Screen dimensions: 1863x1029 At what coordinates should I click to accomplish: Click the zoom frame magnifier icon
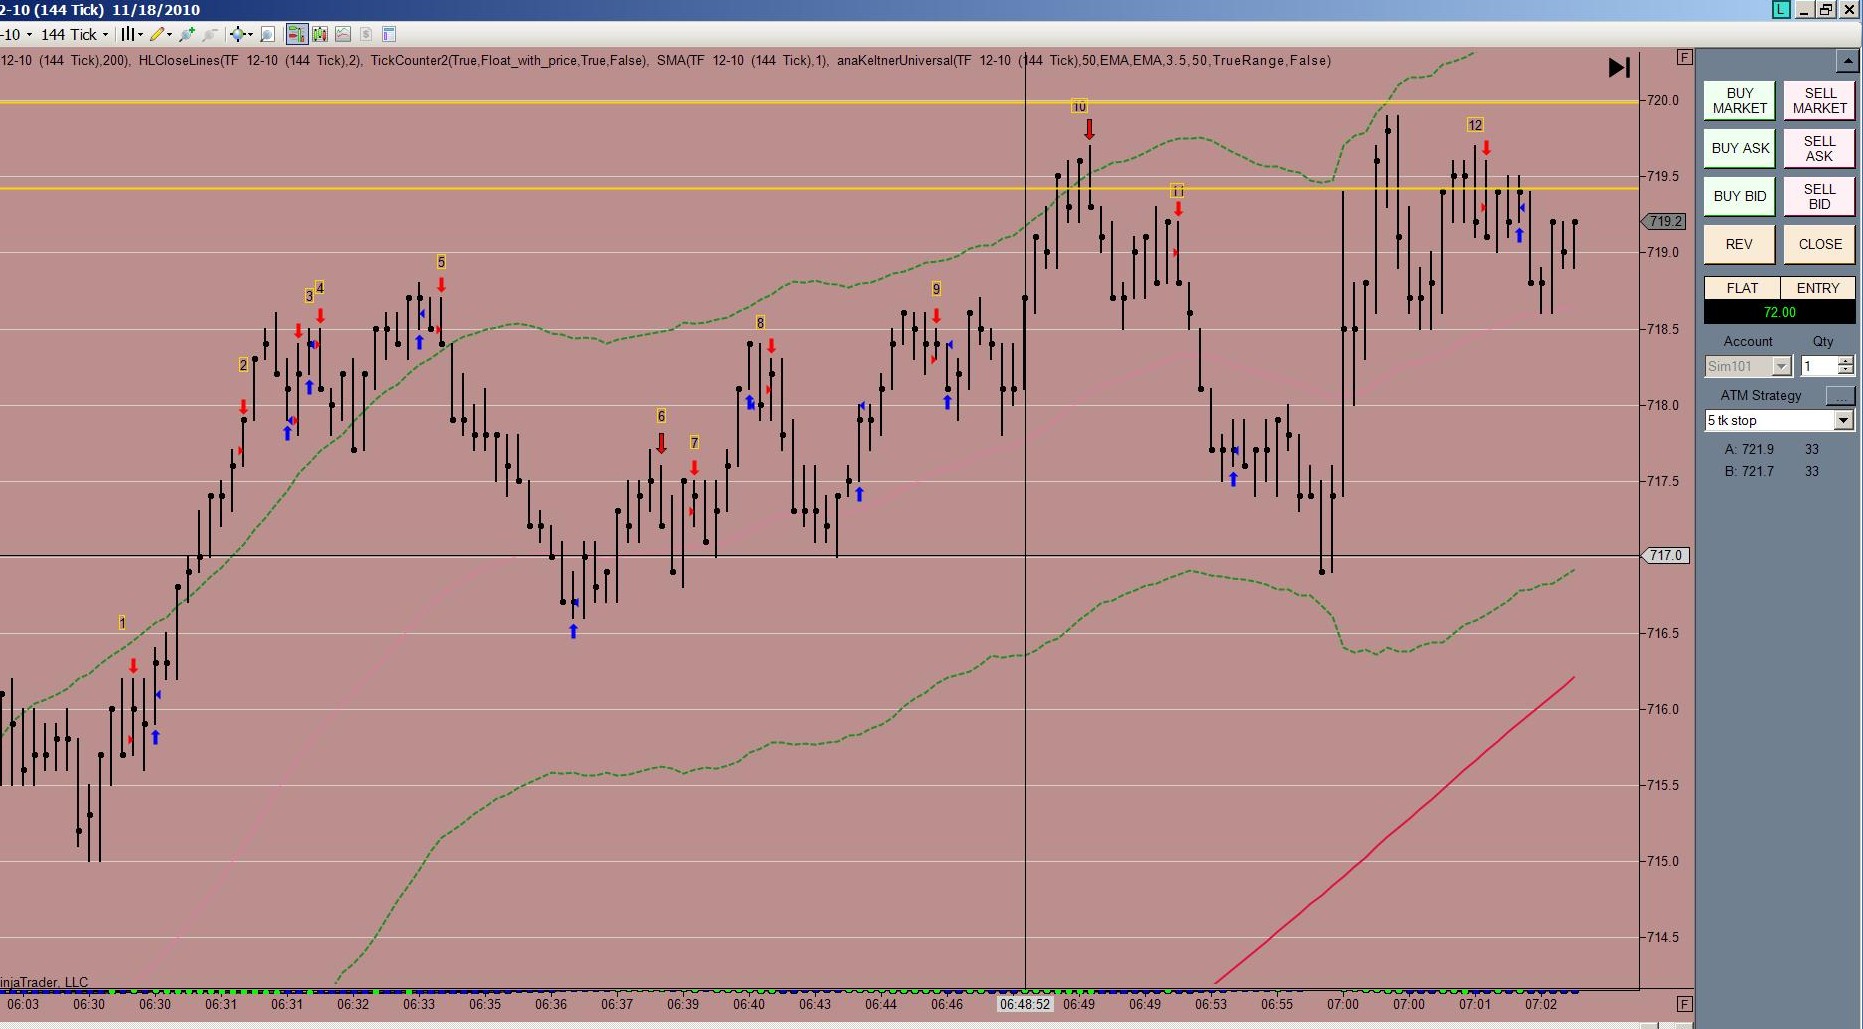tap(268, 34)
